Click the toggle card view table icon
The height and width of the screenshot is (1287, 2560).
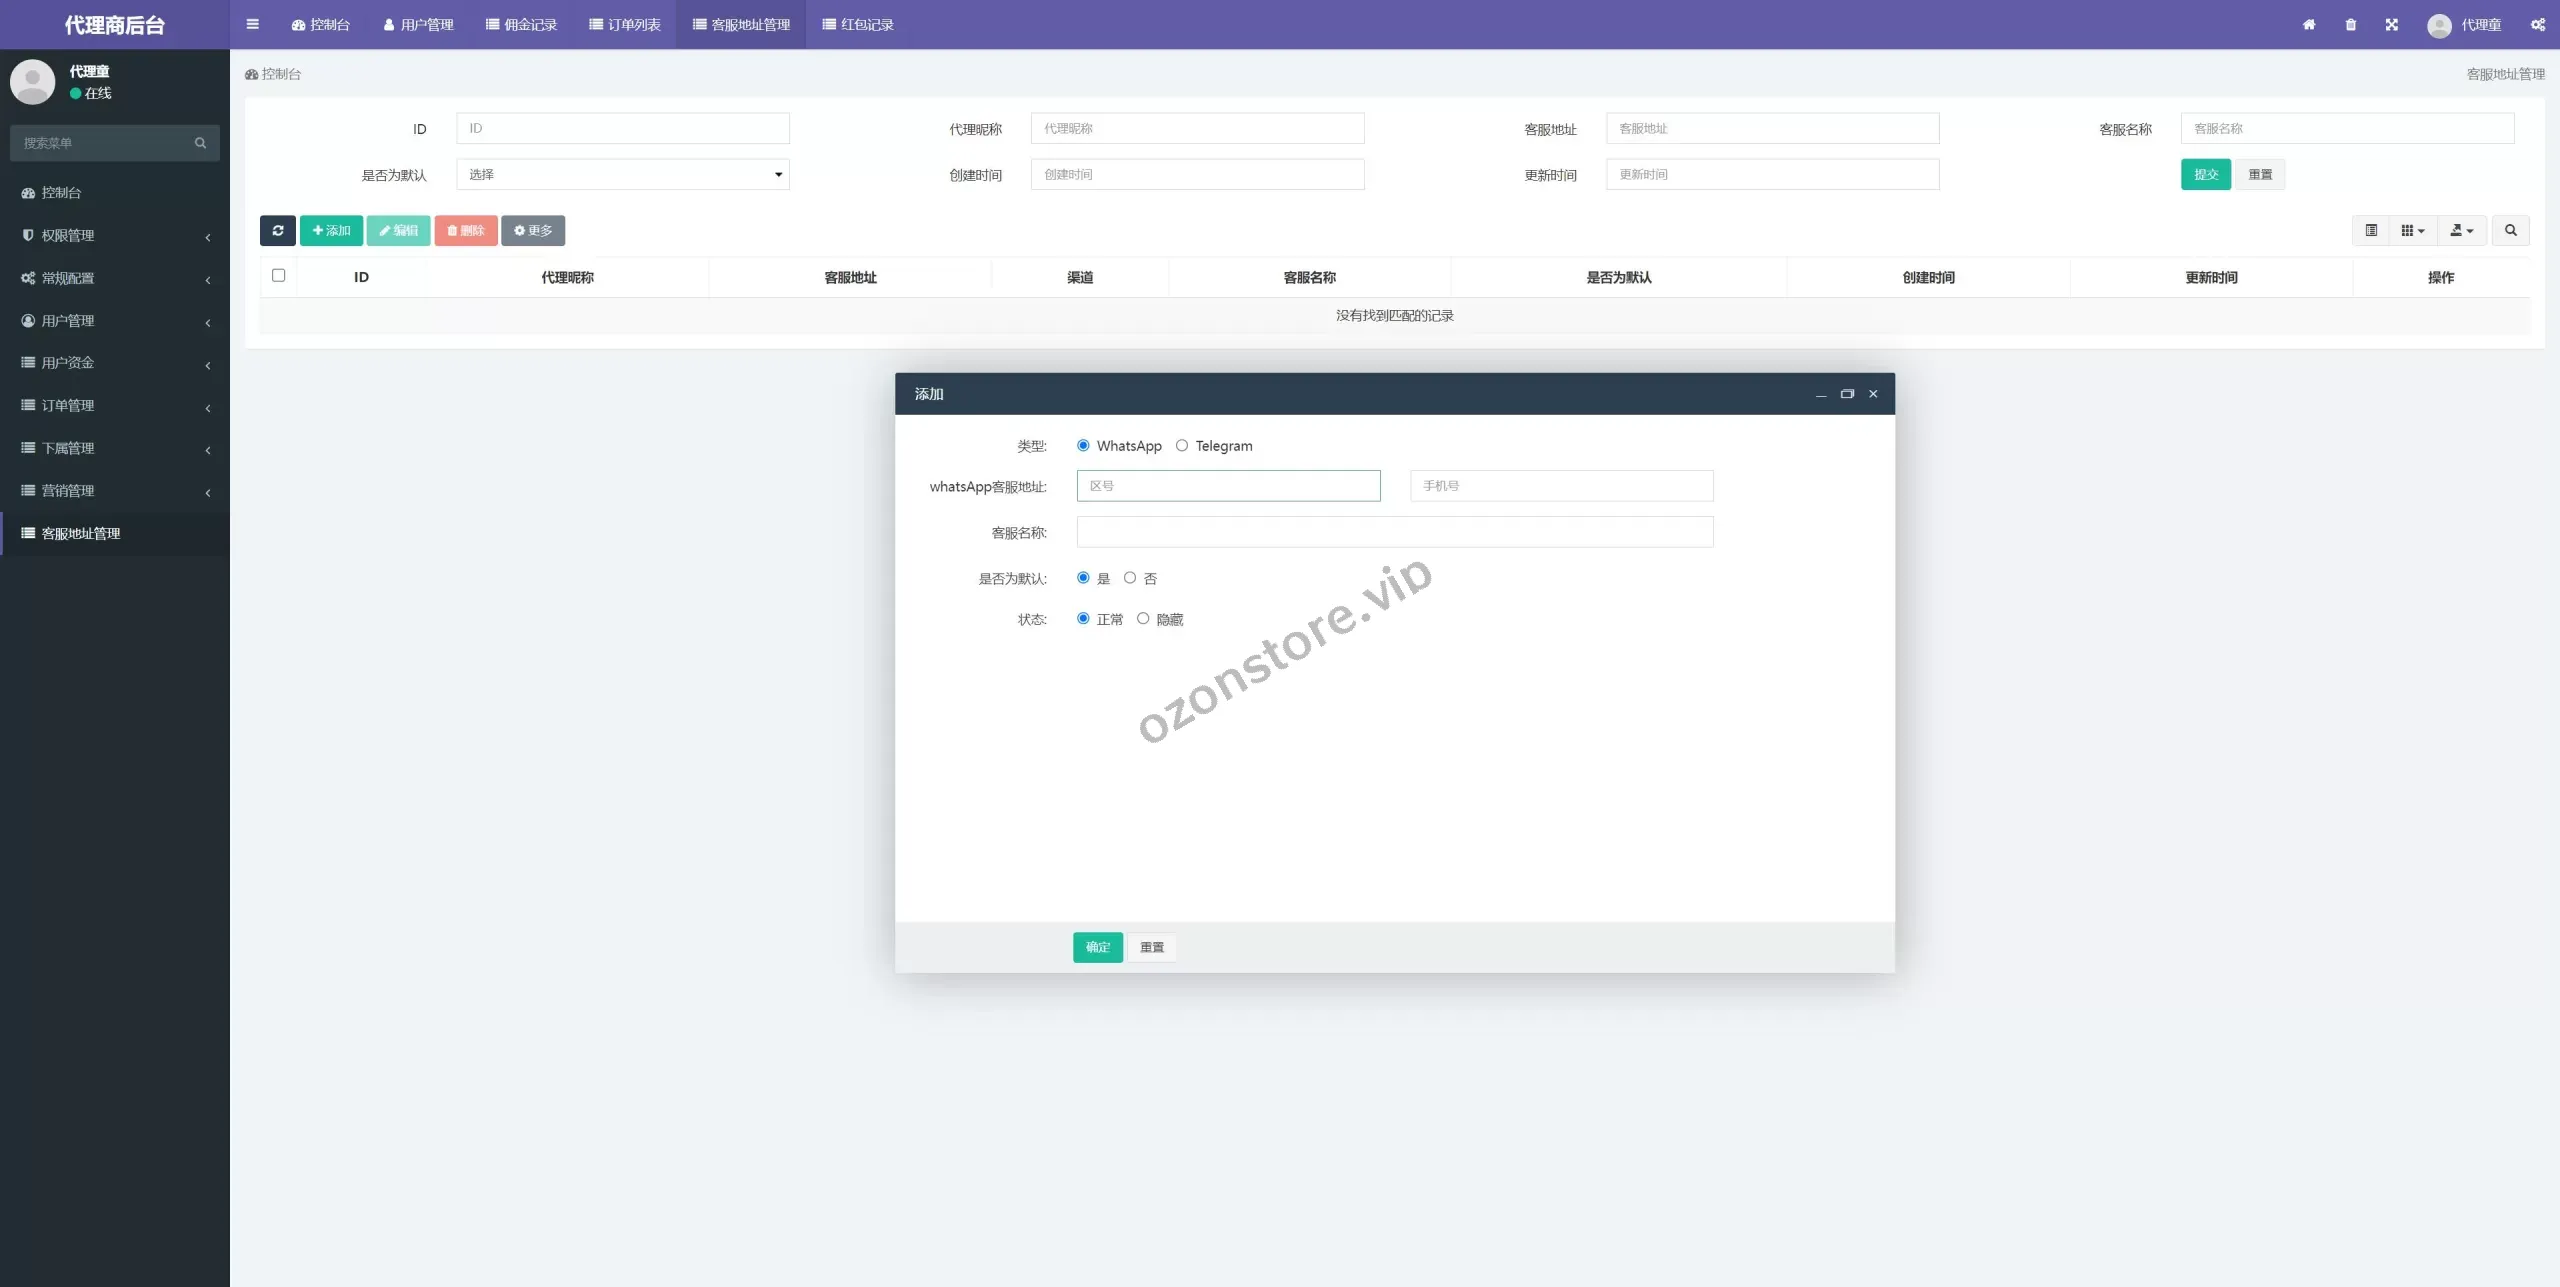pyautogui.click(x=2371, y=231)
